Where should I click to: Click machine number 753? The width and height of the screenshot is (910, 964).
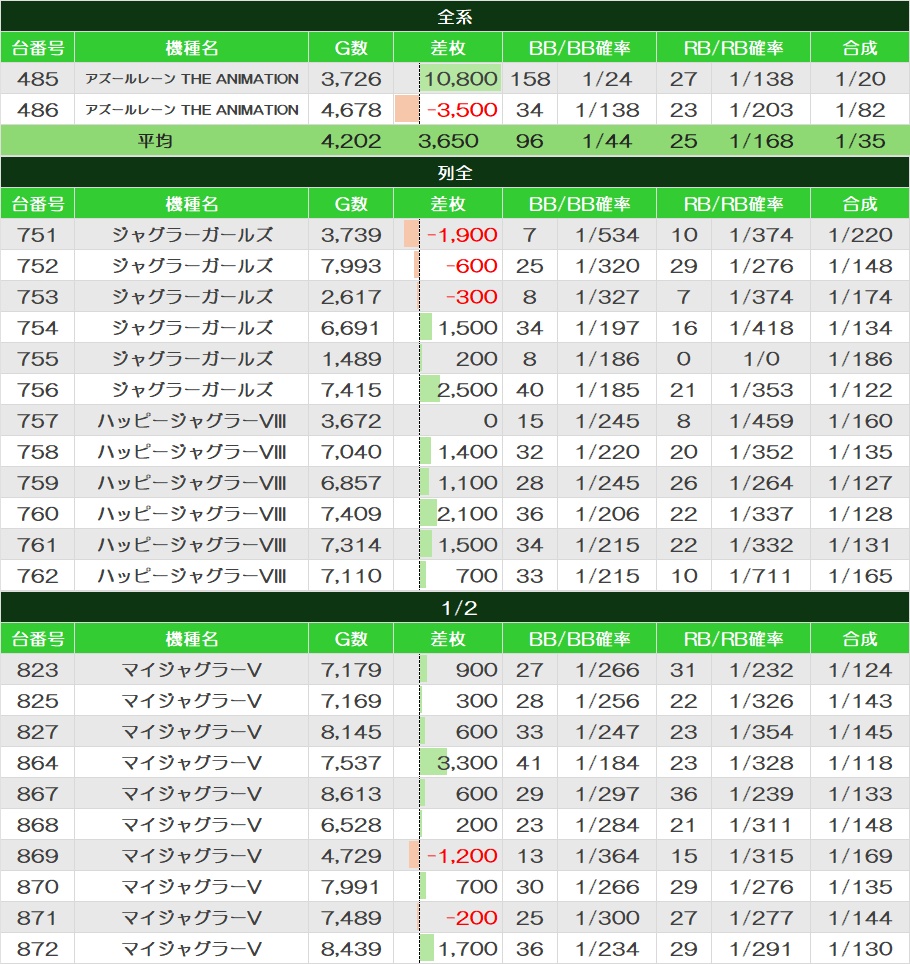pyautogui.click(x=38, y=297)
